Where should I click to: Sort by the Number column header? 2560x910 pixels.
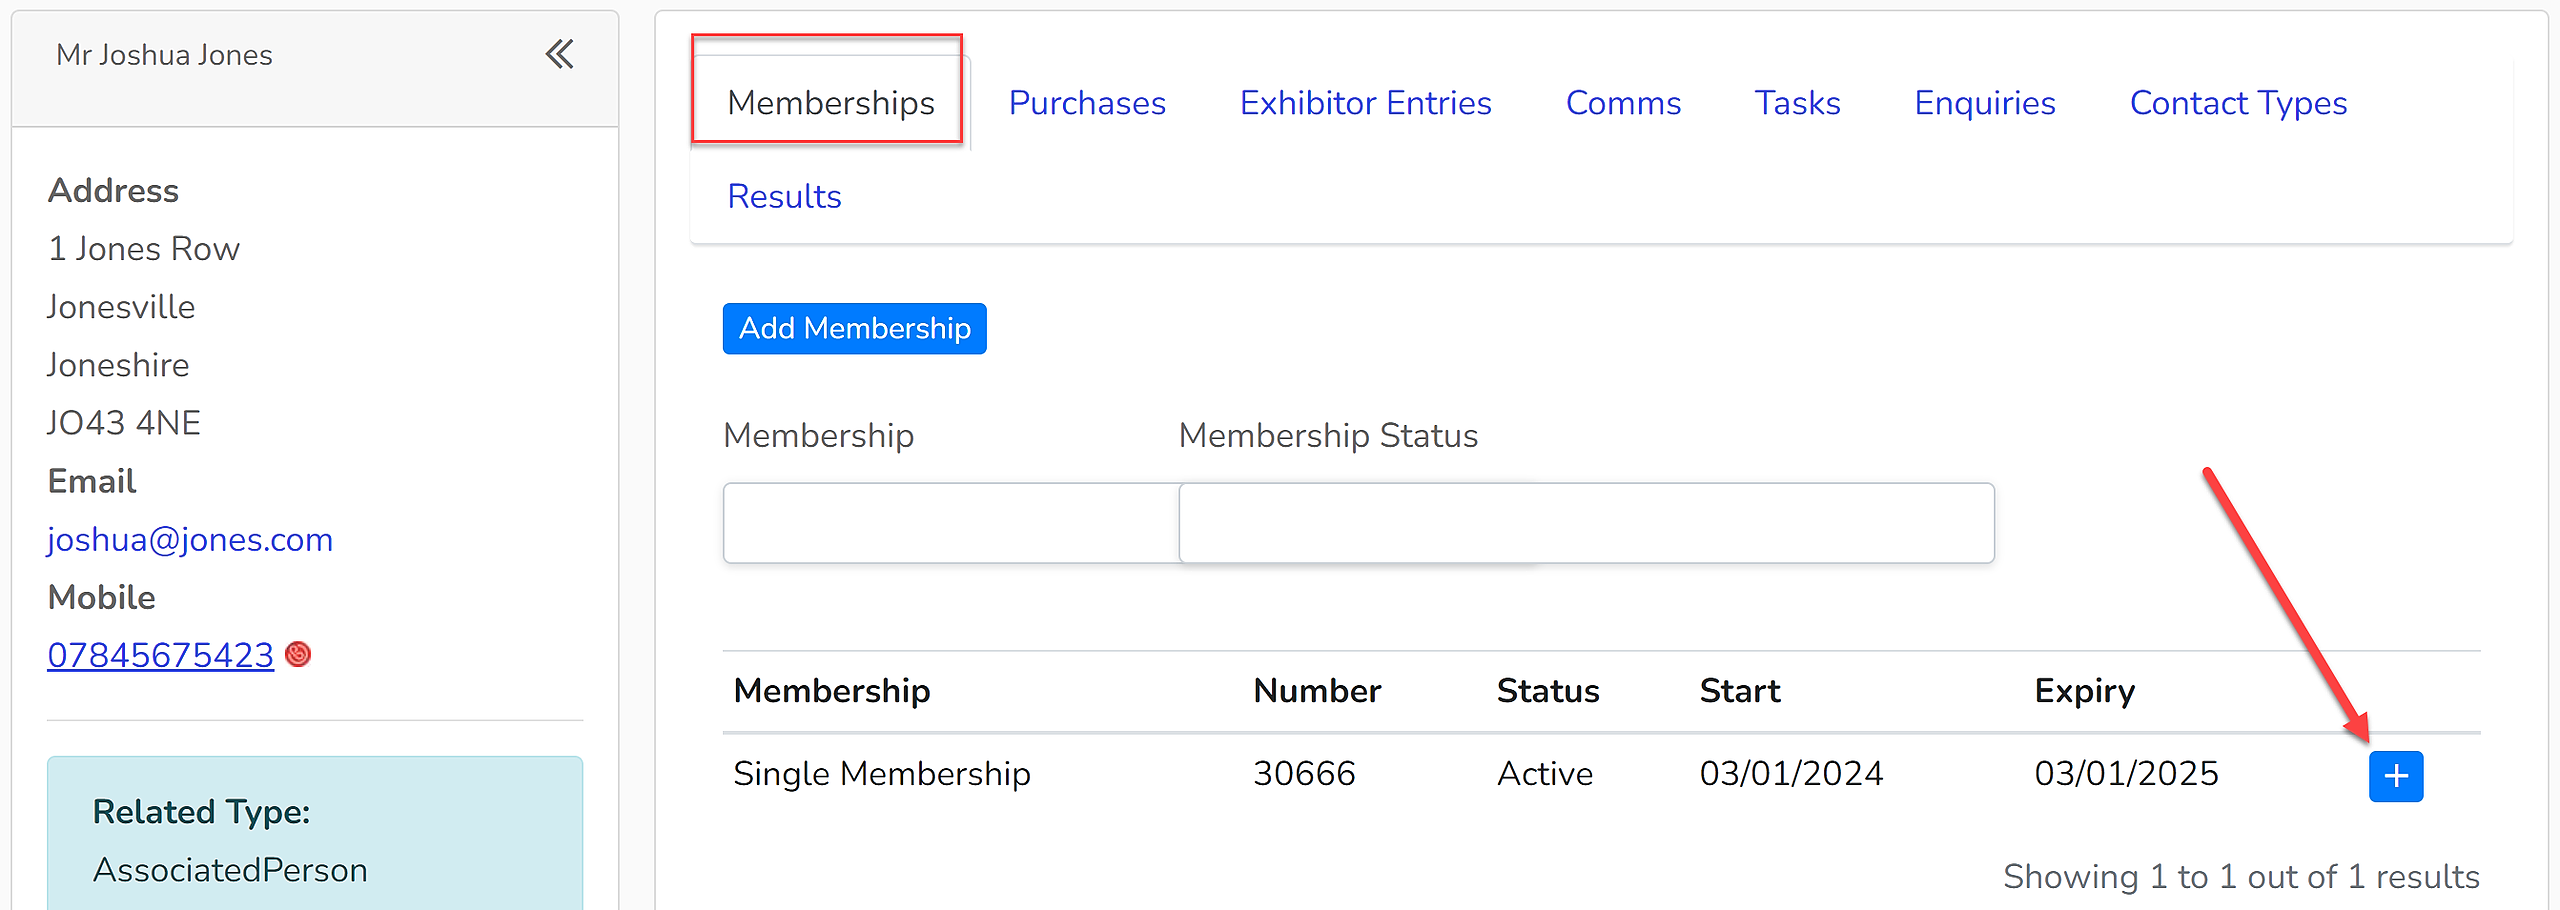pyautogui.click(x=1316, y=691)
